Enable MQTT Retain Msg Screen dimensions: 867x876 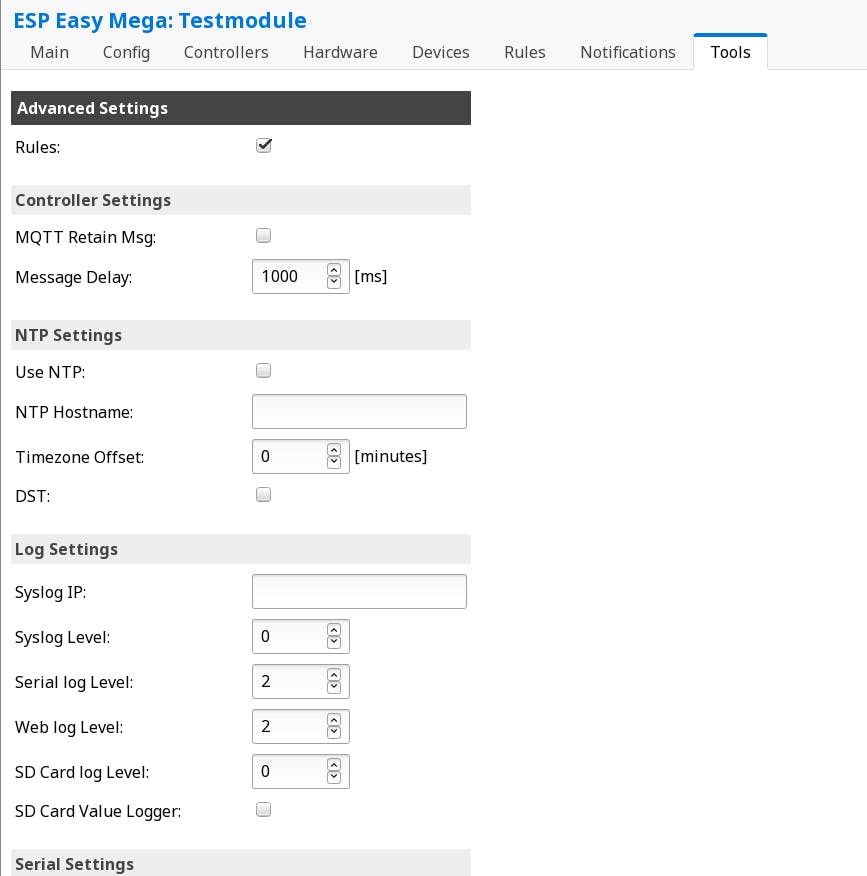pos(264,236)
